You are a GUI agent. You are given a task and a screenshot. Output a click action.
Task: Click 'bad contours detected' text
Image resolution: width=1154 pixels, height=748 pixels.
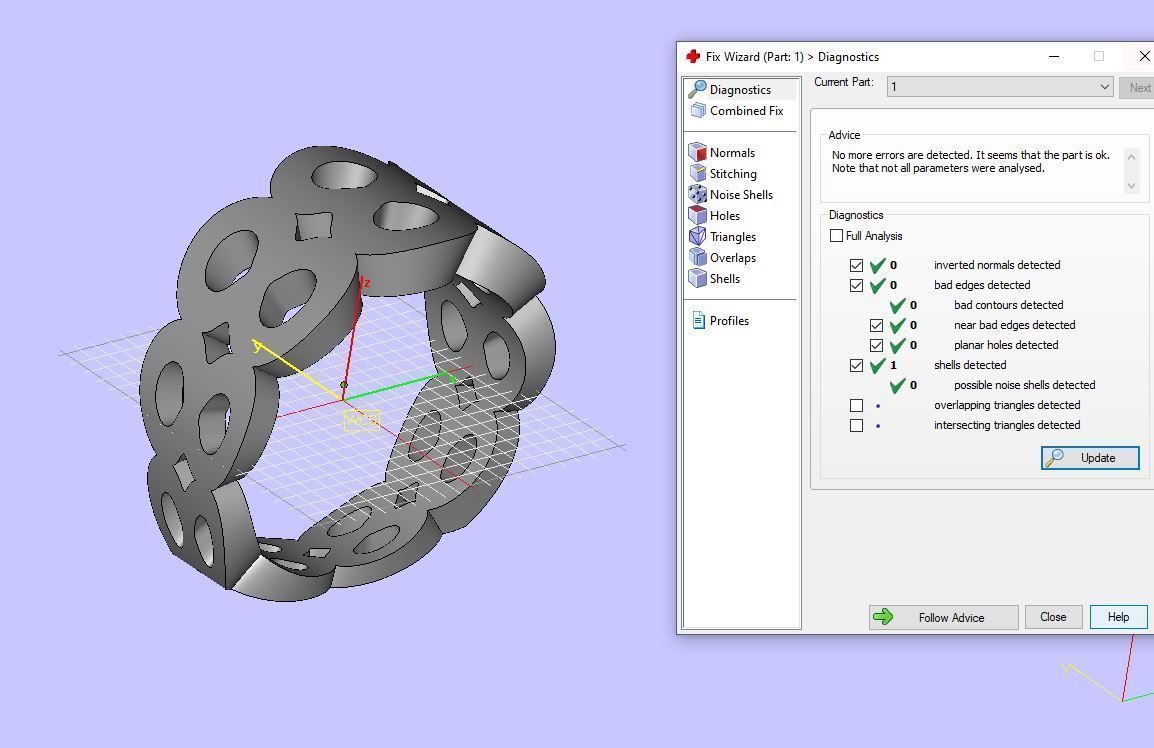1008,305
